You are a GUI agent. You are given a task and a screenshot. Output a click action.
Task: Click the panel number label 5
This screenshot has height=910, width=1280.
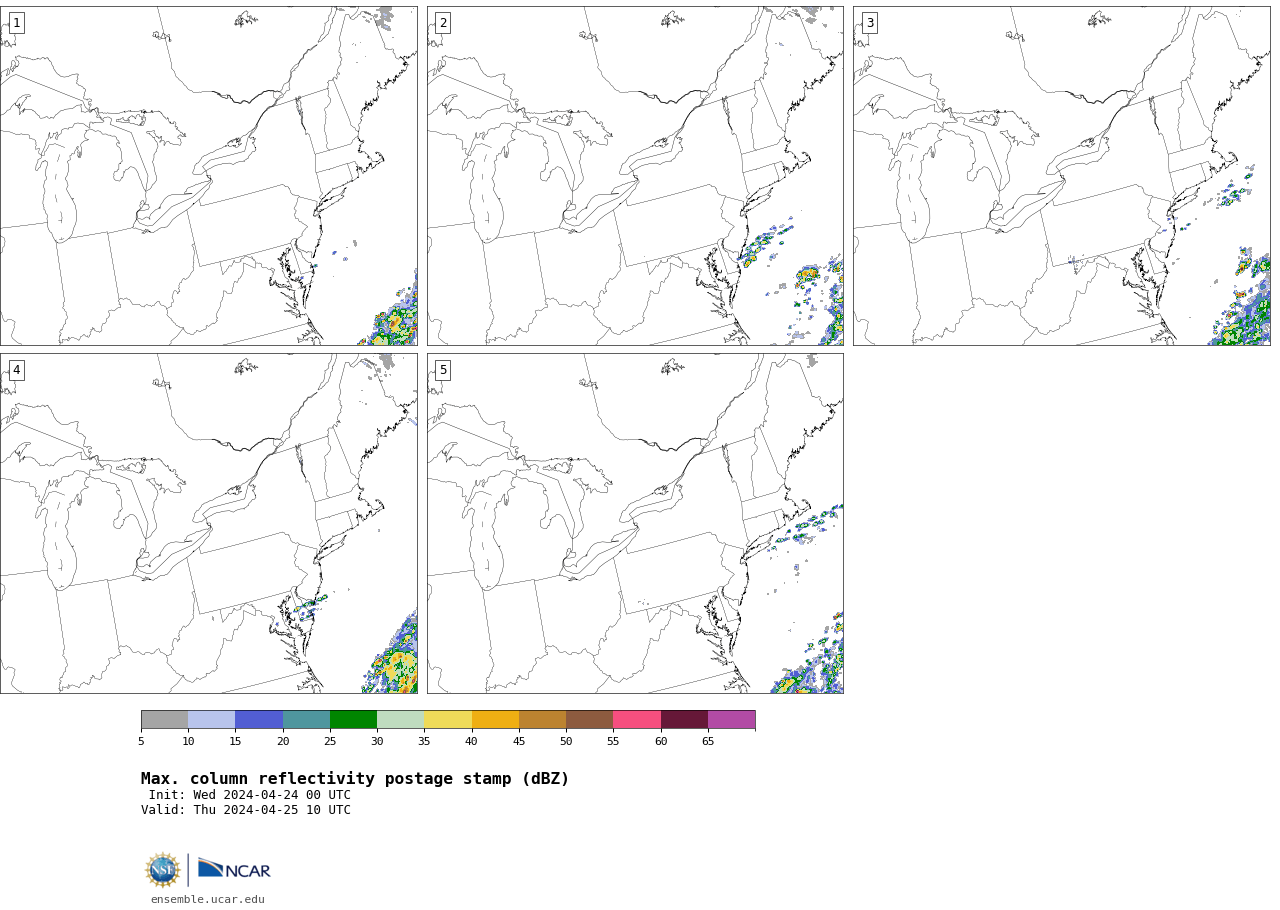(443, 370)
